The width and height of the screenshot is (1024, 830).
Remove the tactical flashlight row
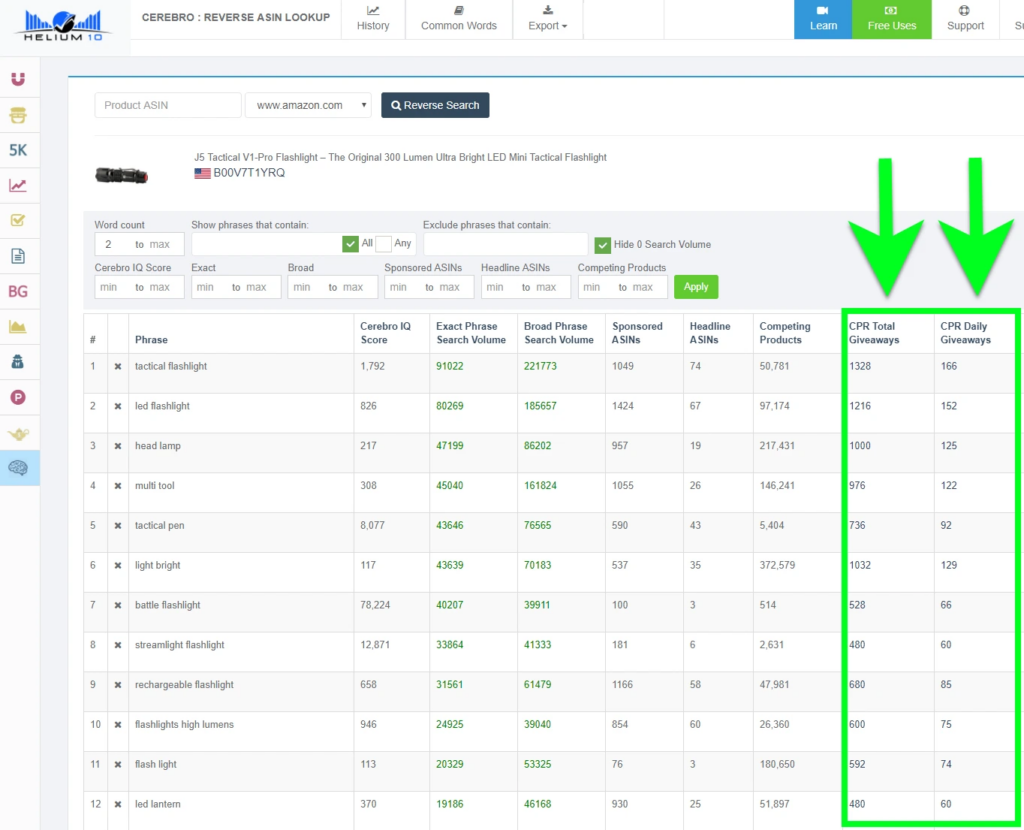click(118, 366)
